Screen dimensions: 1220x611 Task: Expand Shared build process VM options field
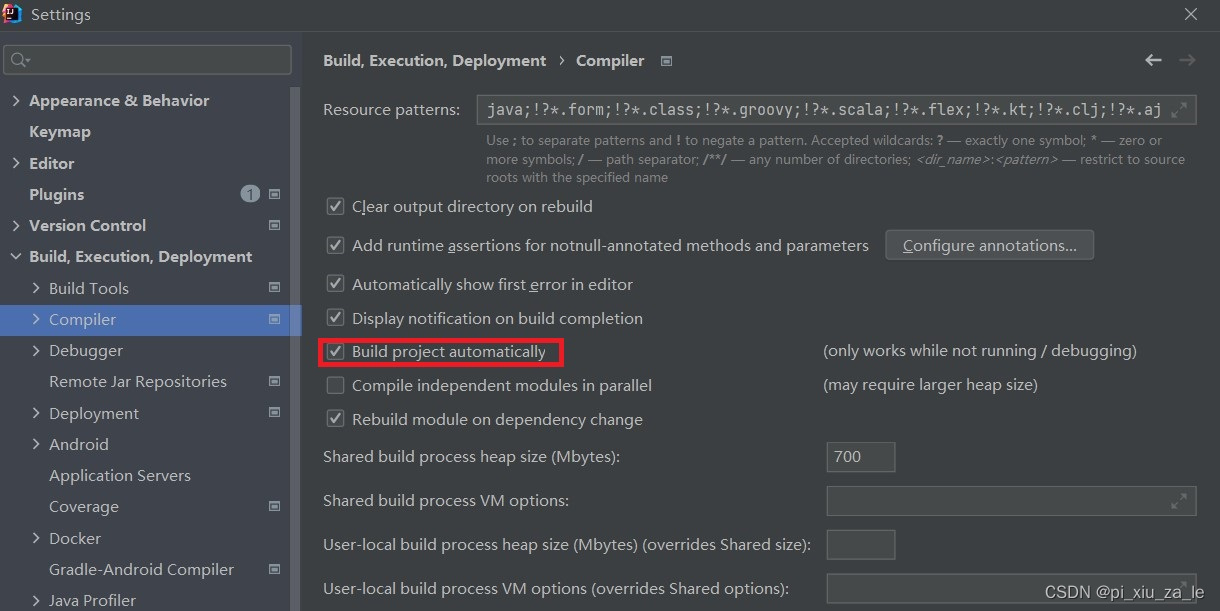coord(1179,500)
